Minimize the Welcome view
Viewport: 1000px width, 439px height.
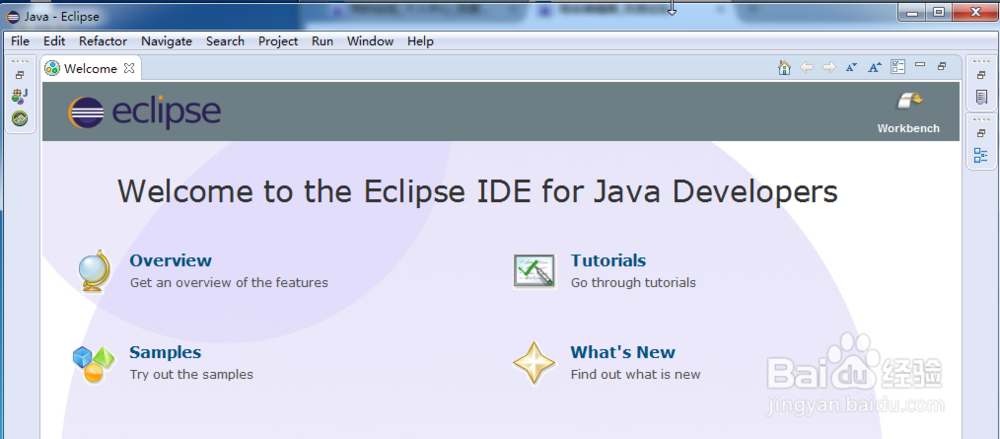pyautogui.click(x=920, y=65)
